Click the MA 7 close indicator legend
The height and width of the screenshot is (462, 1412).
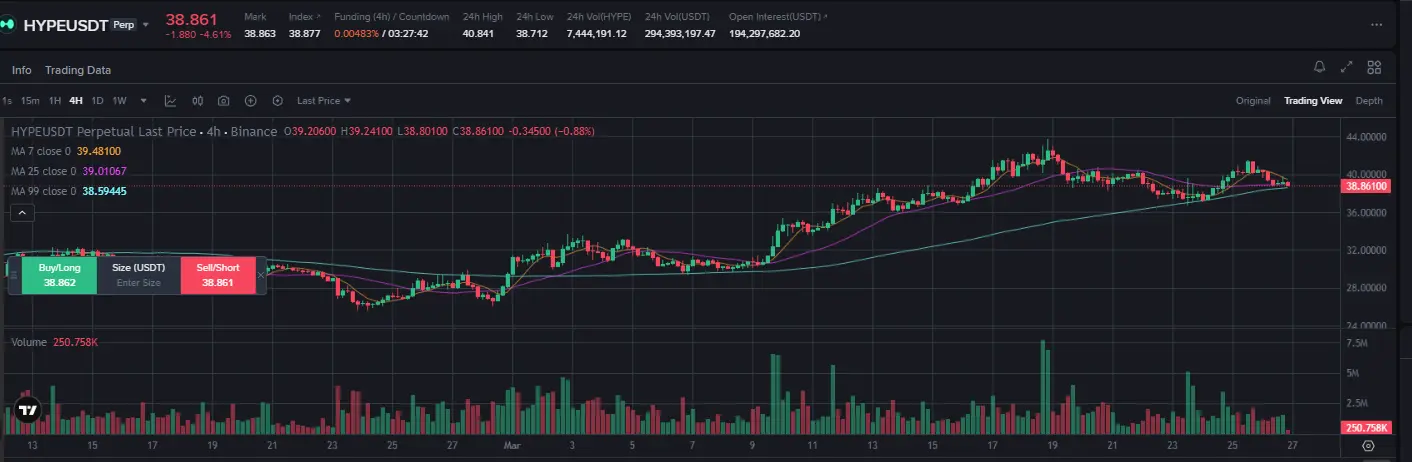point(66,151)
